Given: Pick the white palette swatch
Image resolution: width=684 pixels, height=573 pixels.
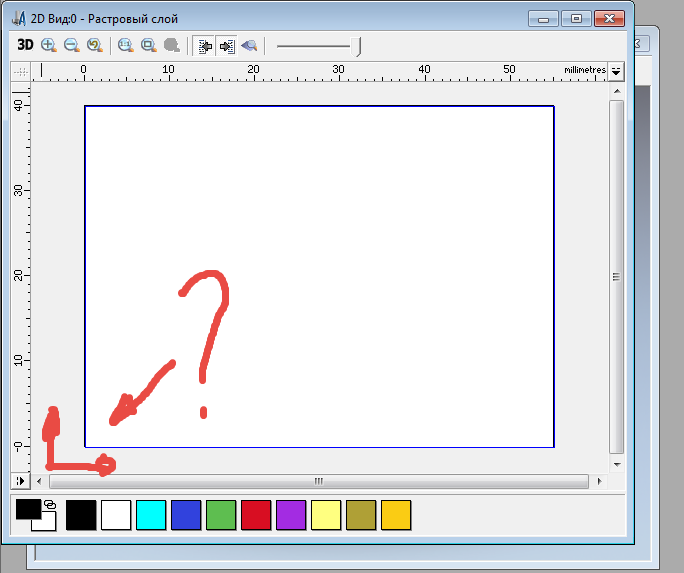Looking at the screenshot, I should tap(116, 515).
